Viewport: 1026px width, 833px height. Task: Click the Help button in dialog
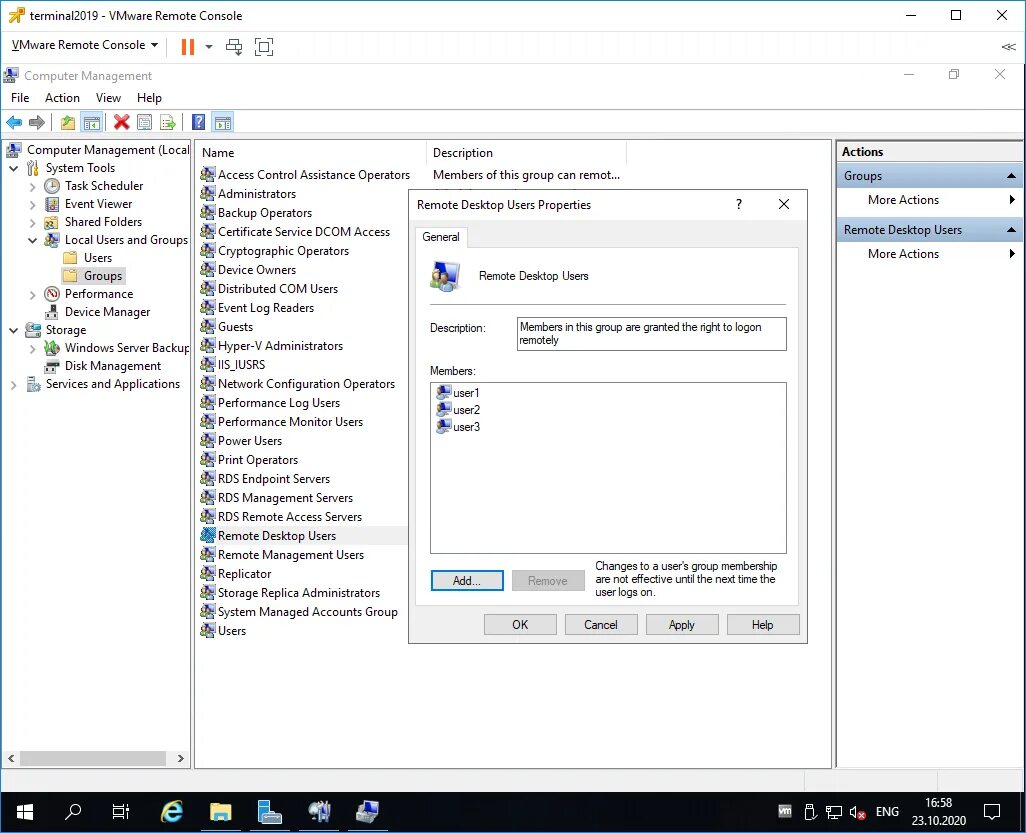762,625
